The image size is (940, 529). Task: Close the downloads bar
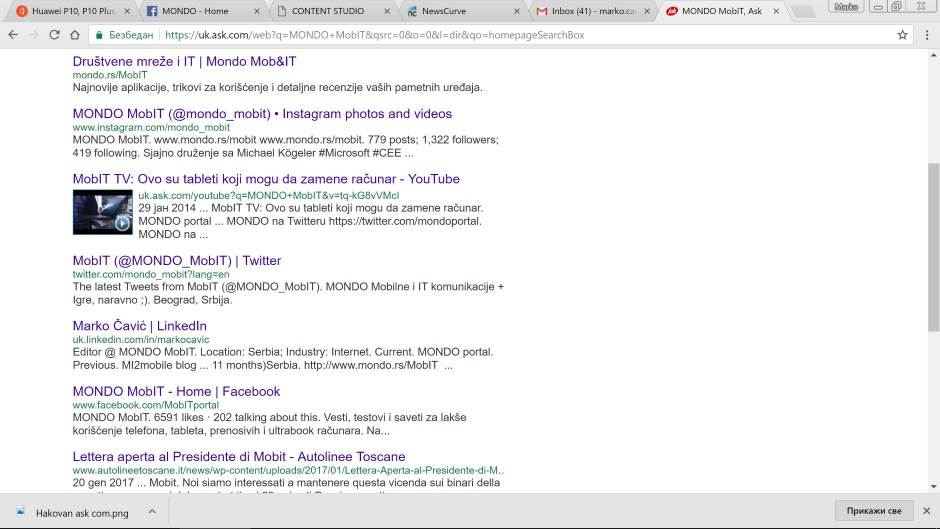pos(925,511)
